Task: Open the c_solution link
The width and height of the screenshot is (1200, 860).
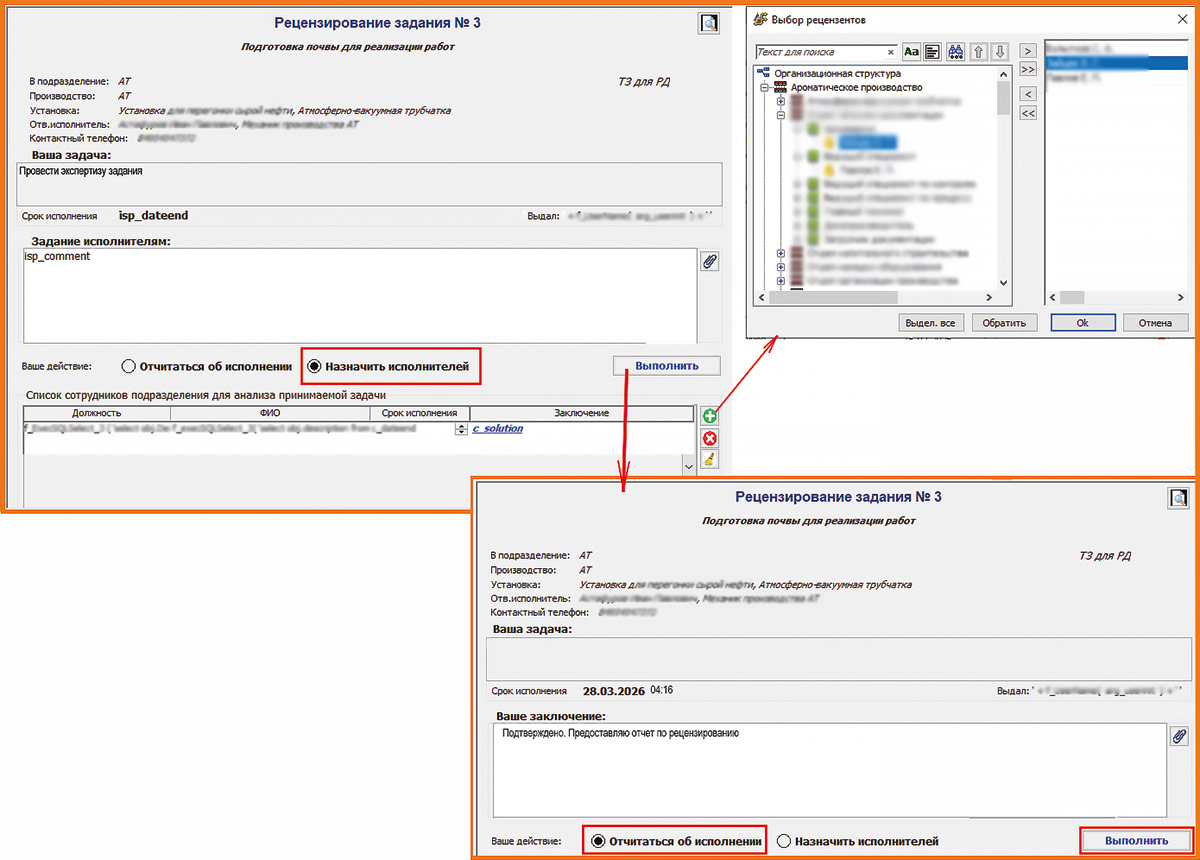Action: coord(497,429)
